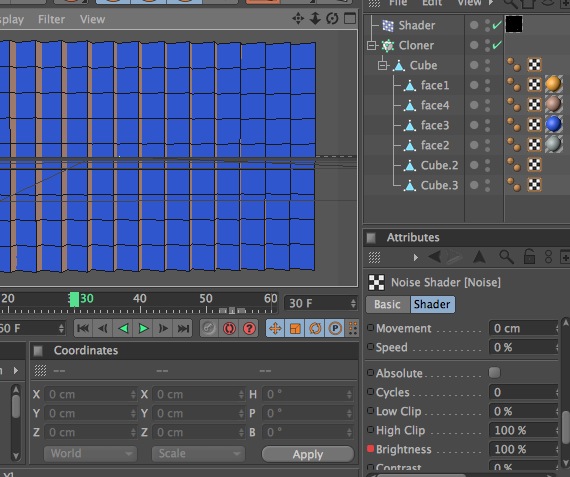570x477 pixels.
Task: Click the search icon in Attributes toolbar
Action: [x=506, y=257]
